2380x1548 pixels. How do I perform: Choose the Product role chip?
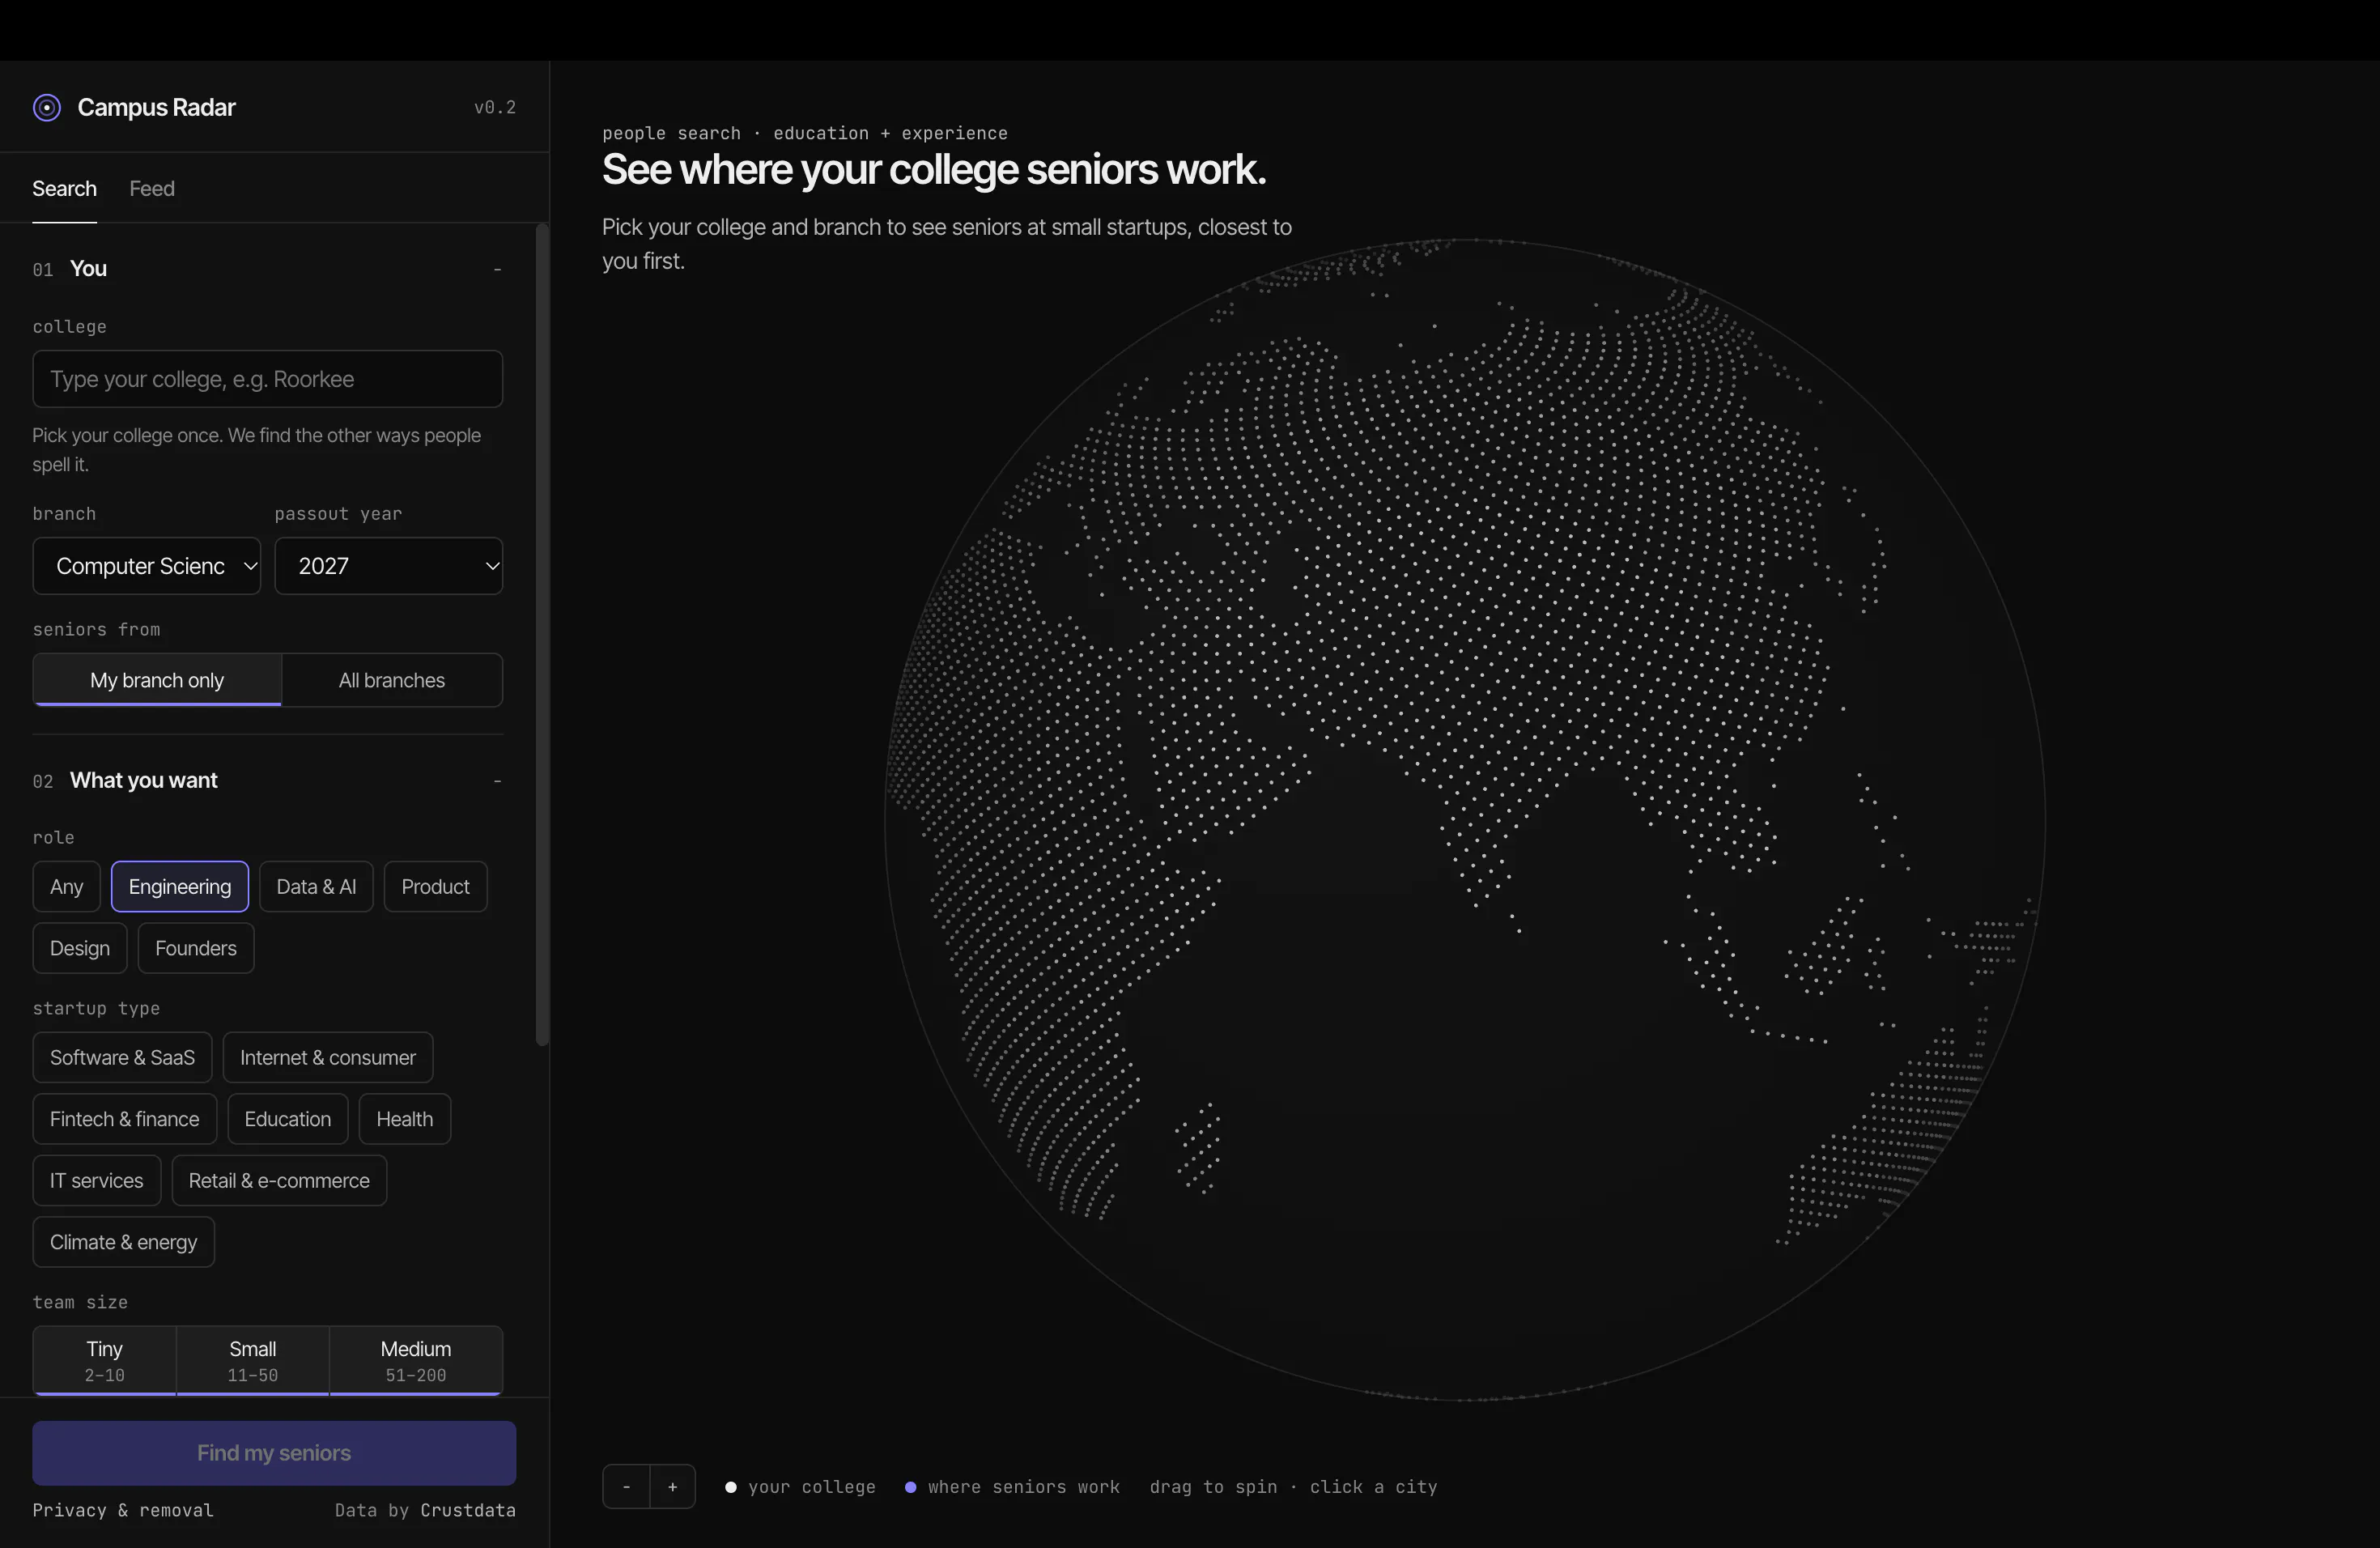435,887
